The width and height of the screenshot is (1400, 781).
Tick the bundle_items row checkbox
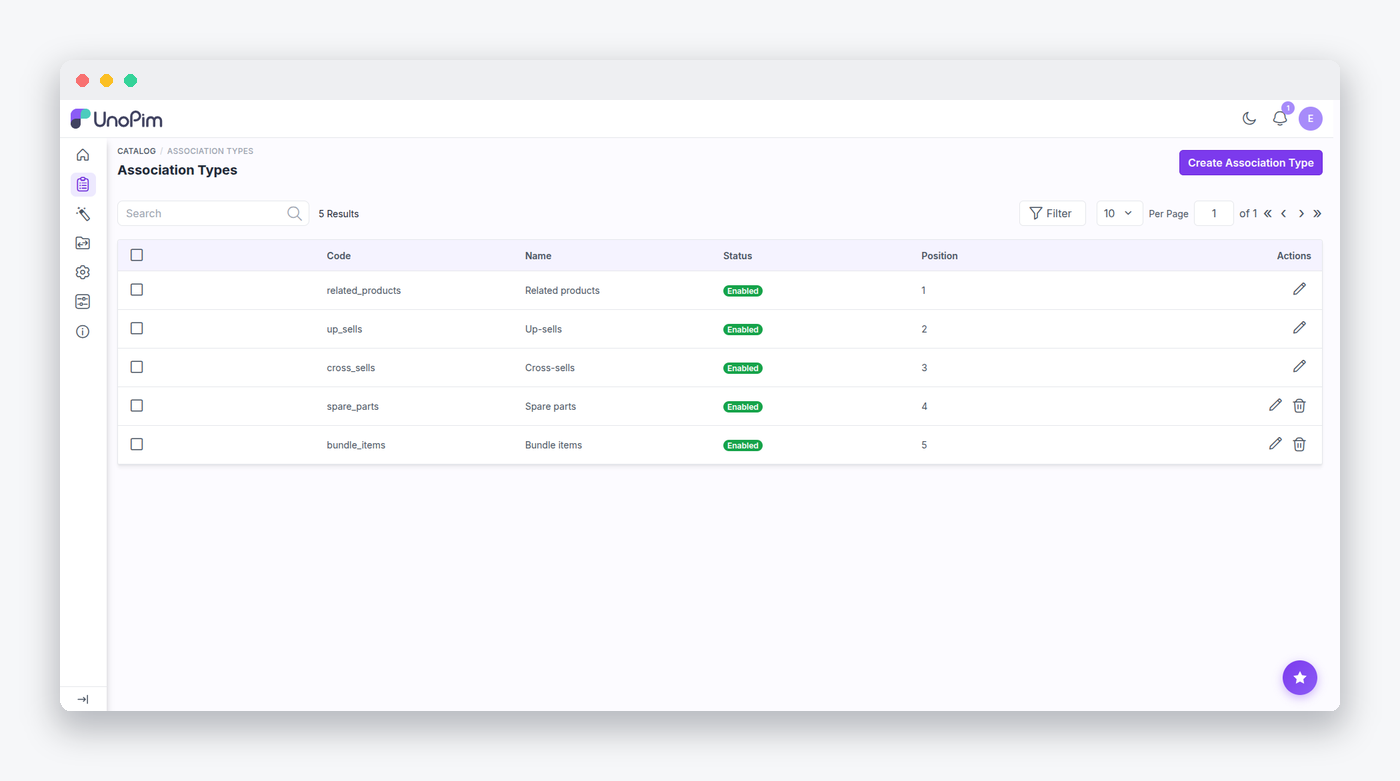[x=137, y=444]
